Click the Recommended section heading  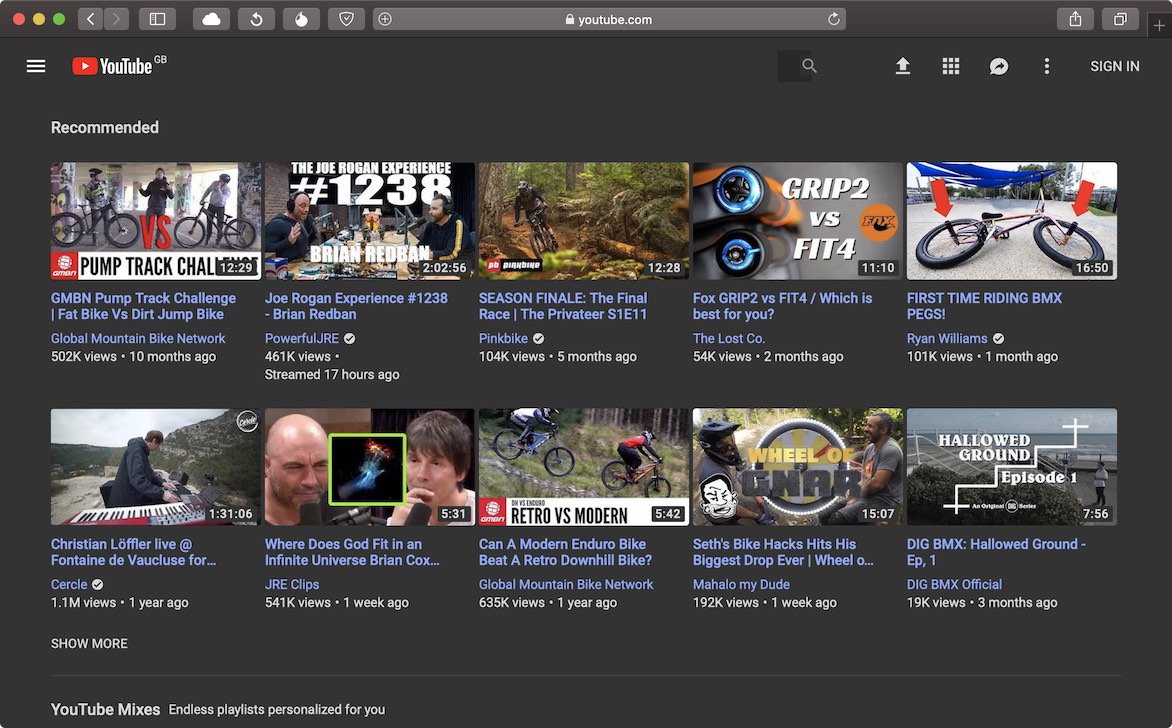[x=105, y=127]
